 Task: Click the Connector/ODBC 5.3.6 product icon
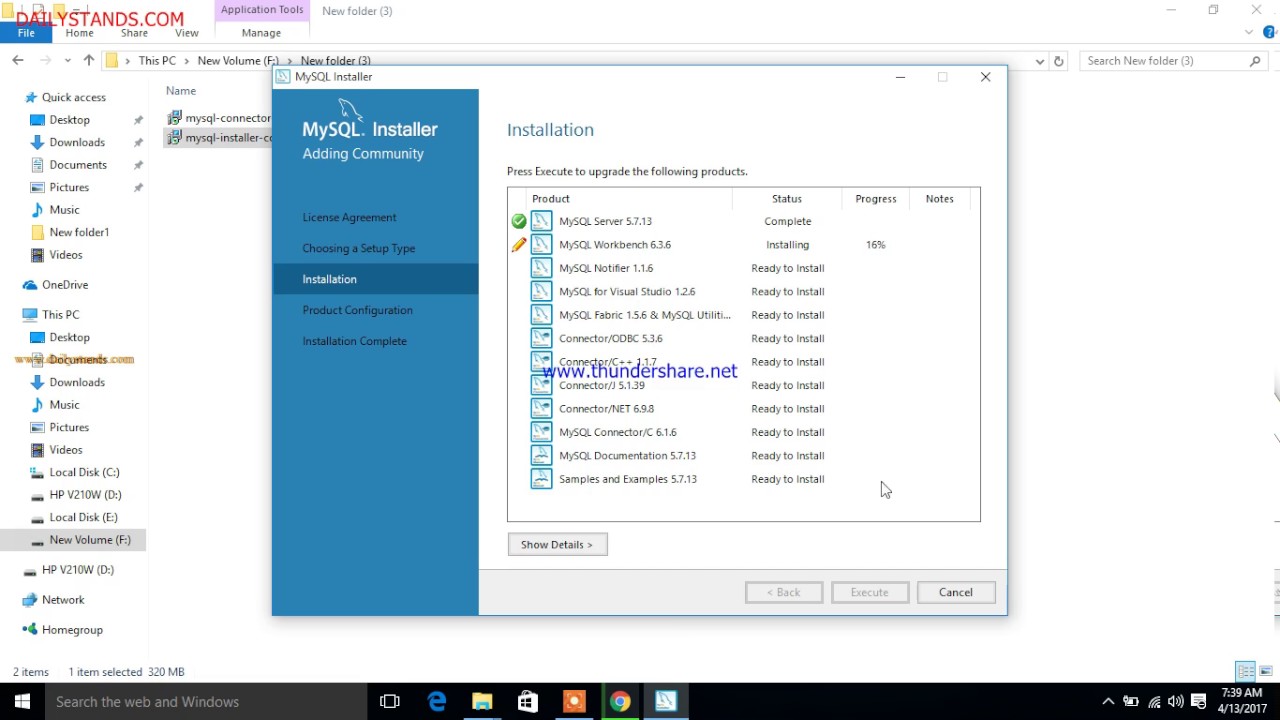coord(541,338)
